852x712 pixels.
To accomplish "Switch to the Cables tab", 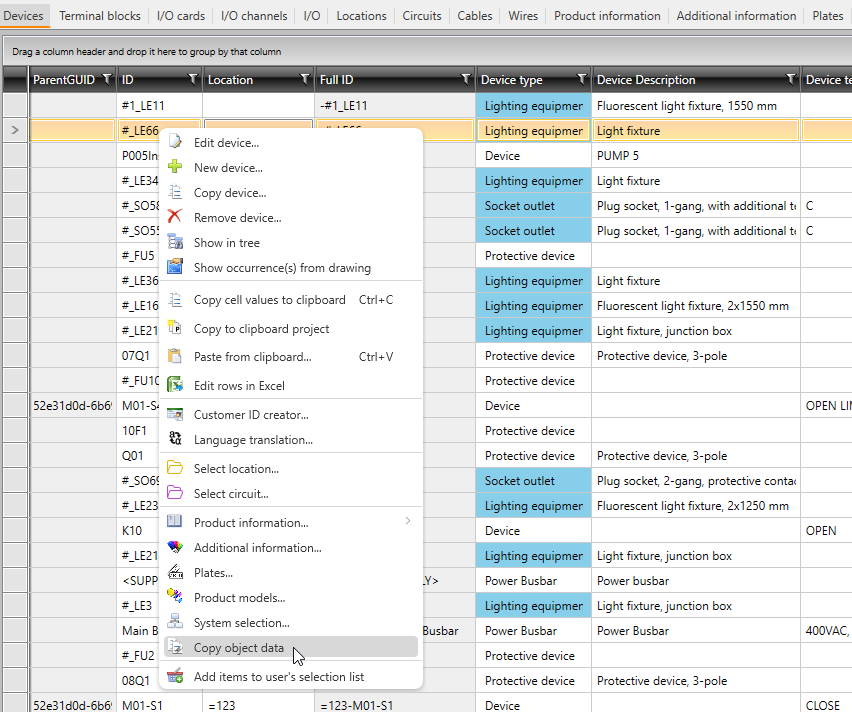I will click(x=475, y=16).
